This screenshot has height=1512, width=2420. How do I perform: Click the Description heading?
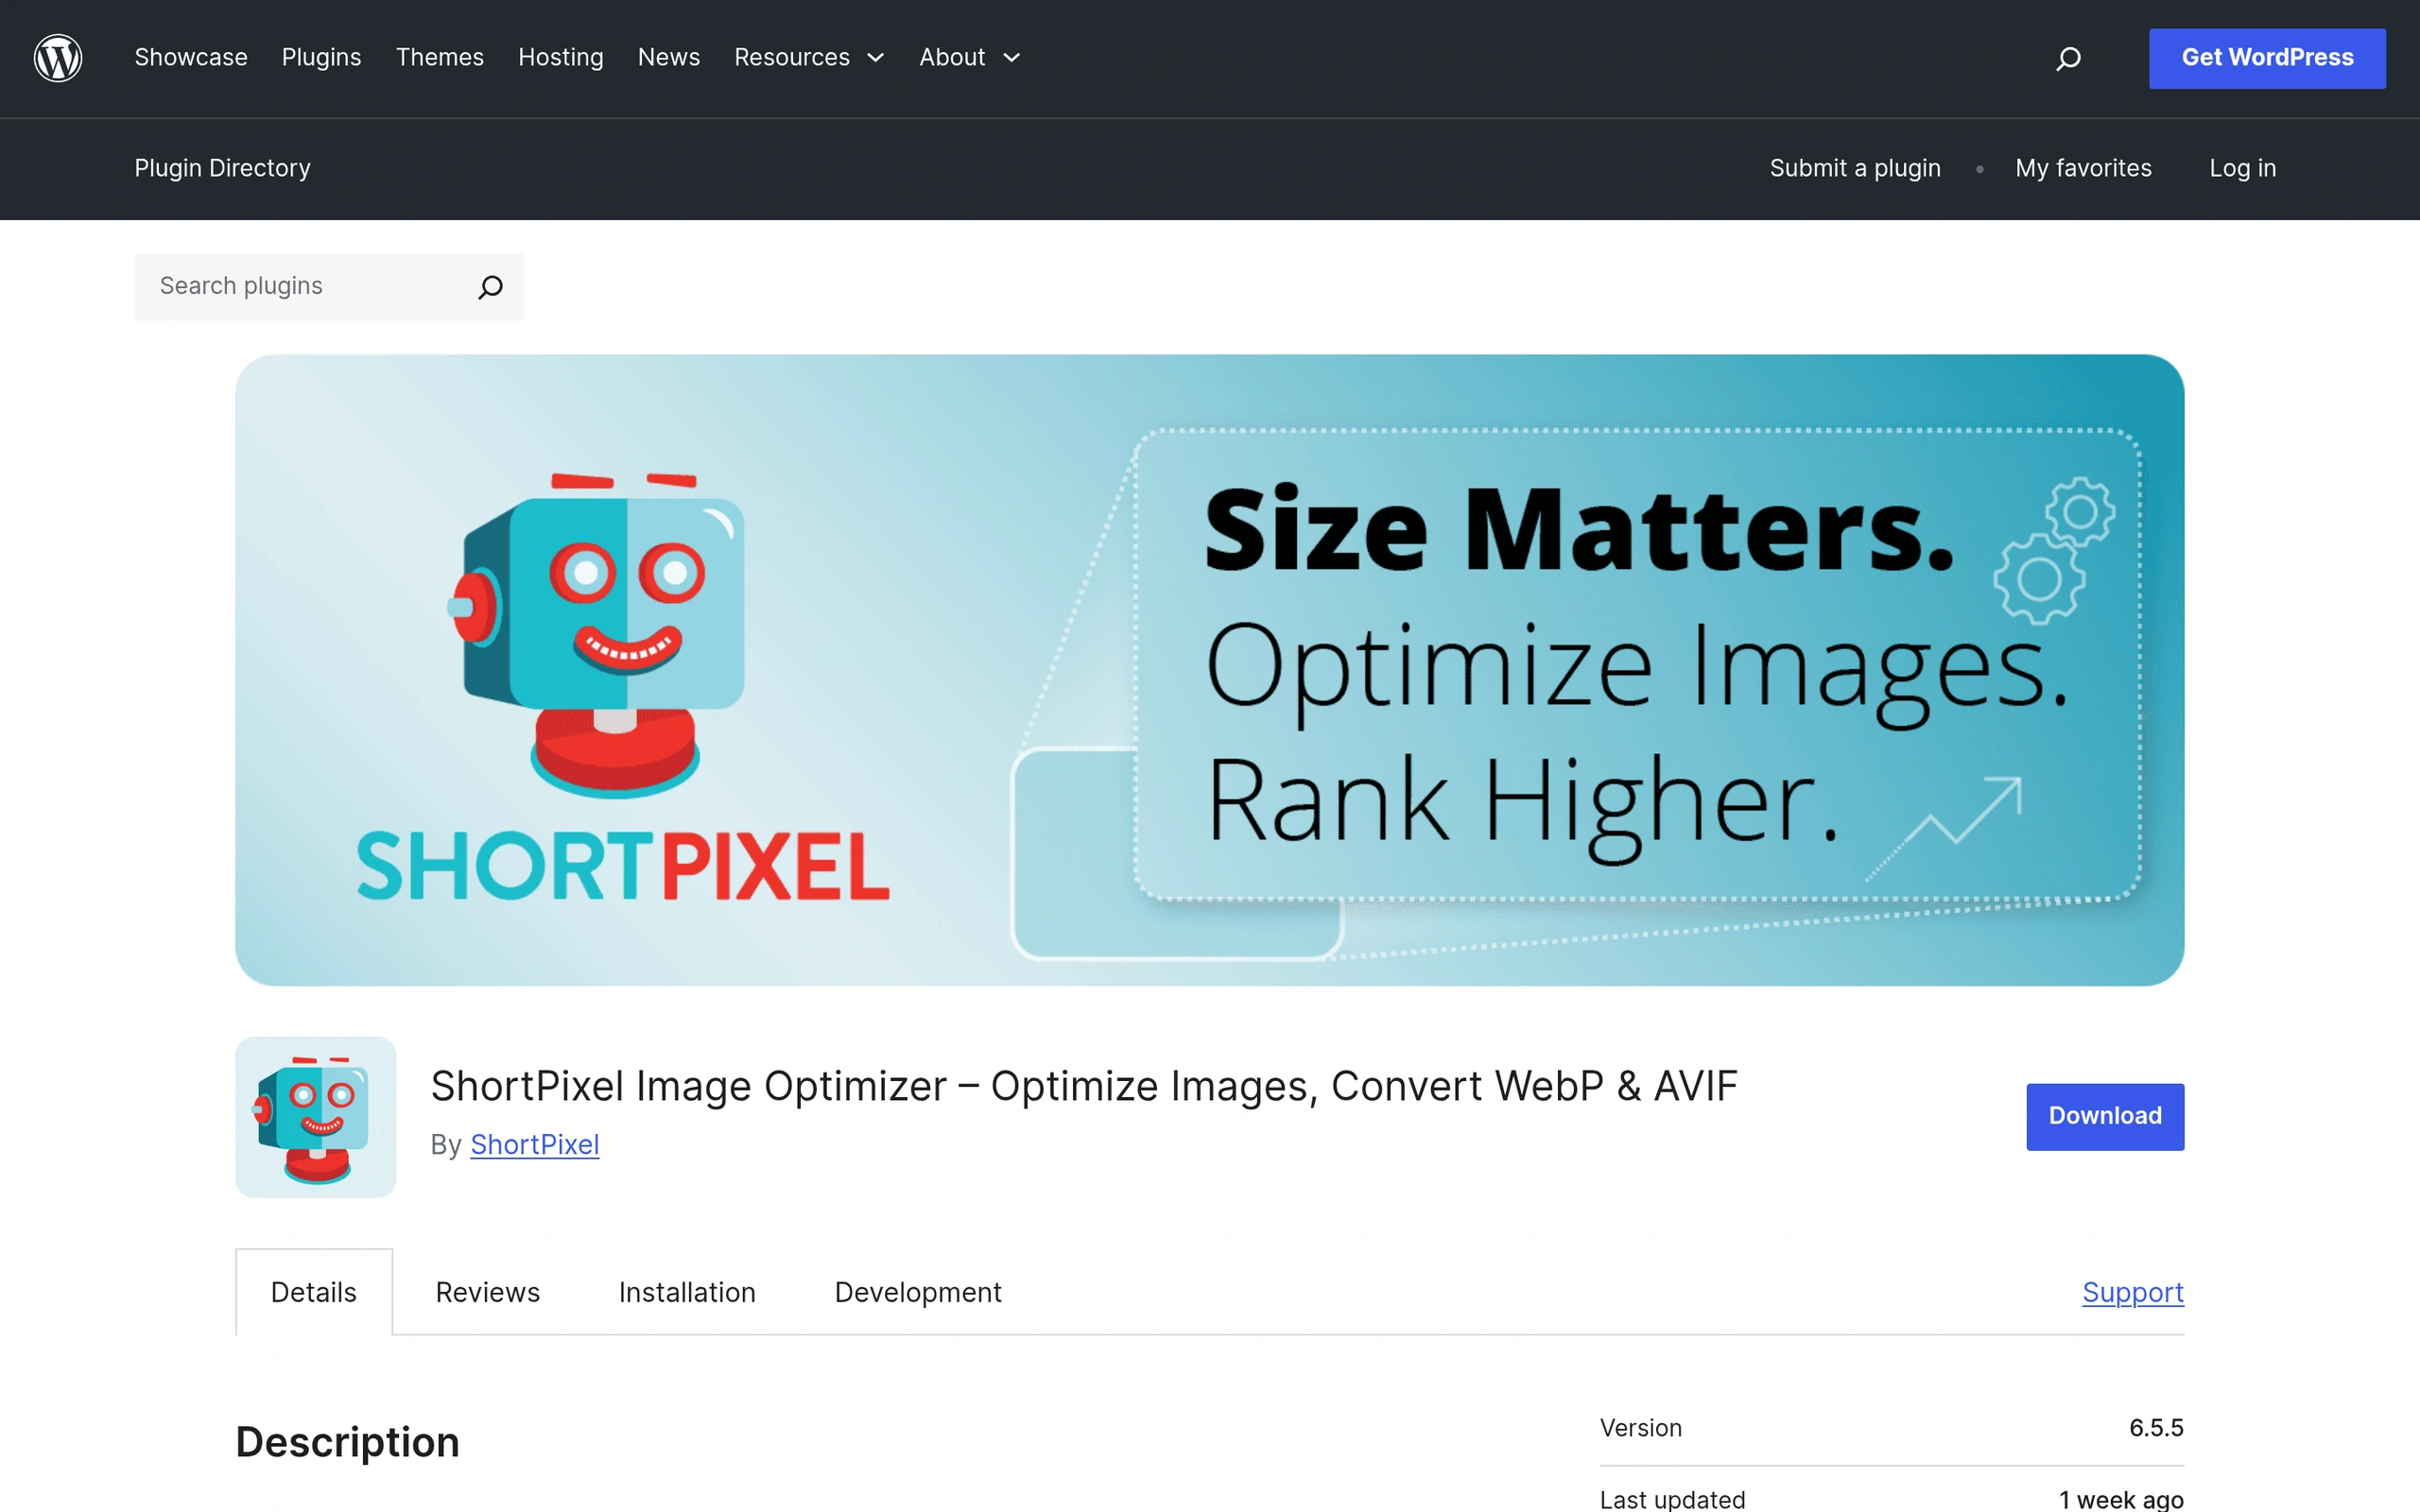(x=348, y=1442)
